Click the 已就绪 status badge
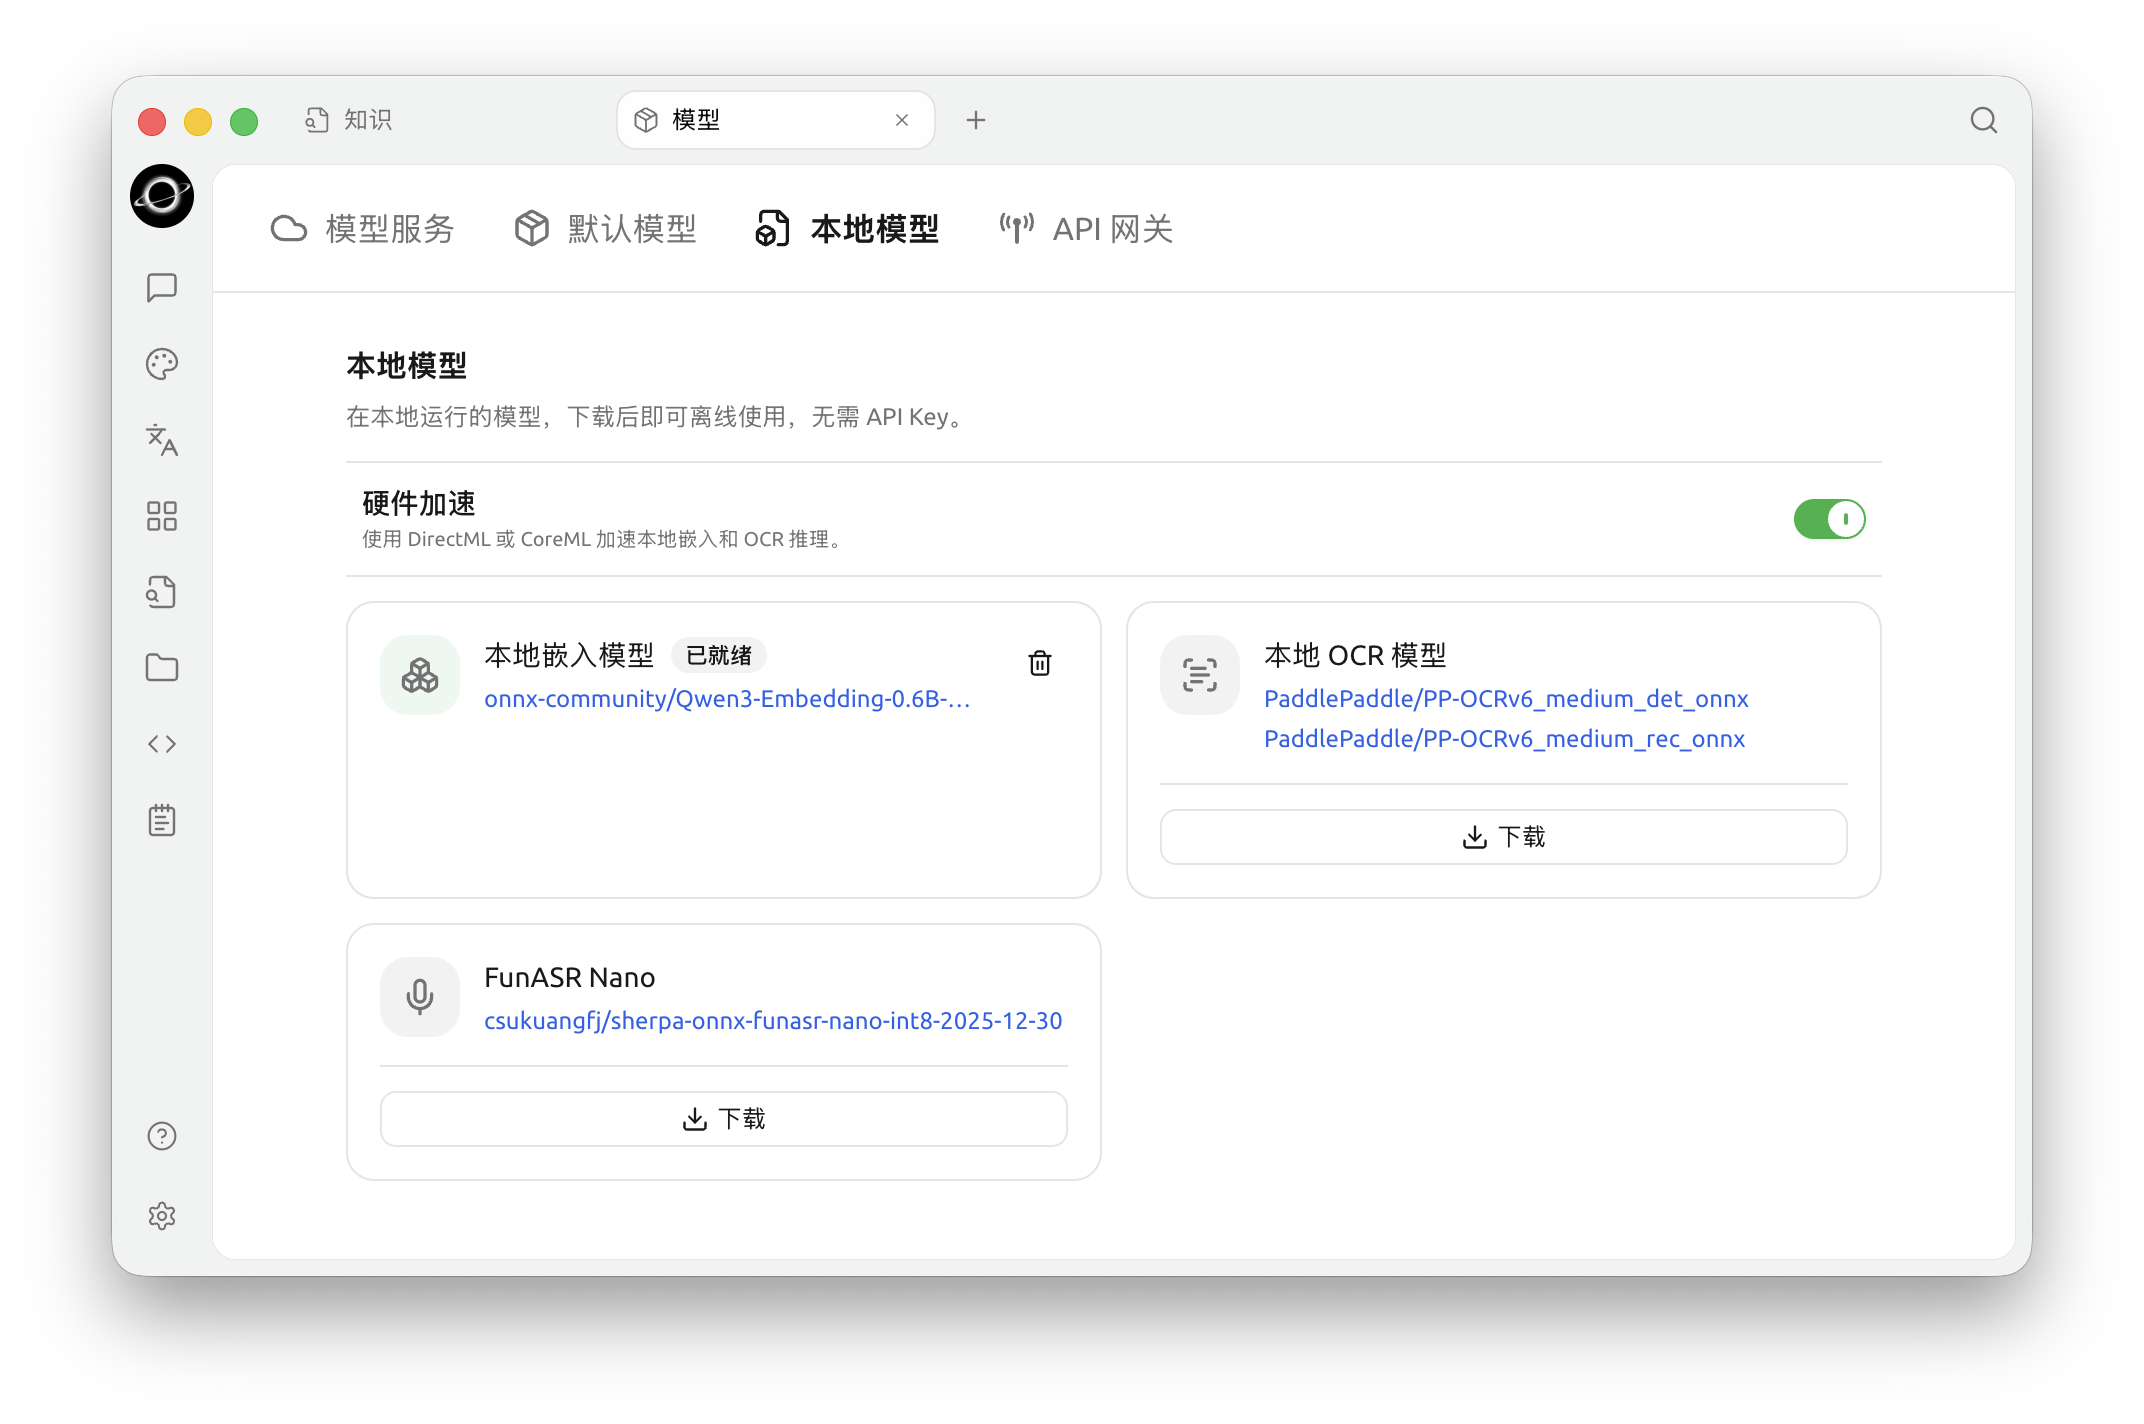The width and height of the screenshot is (2144, 1424). tap(719, 655)
